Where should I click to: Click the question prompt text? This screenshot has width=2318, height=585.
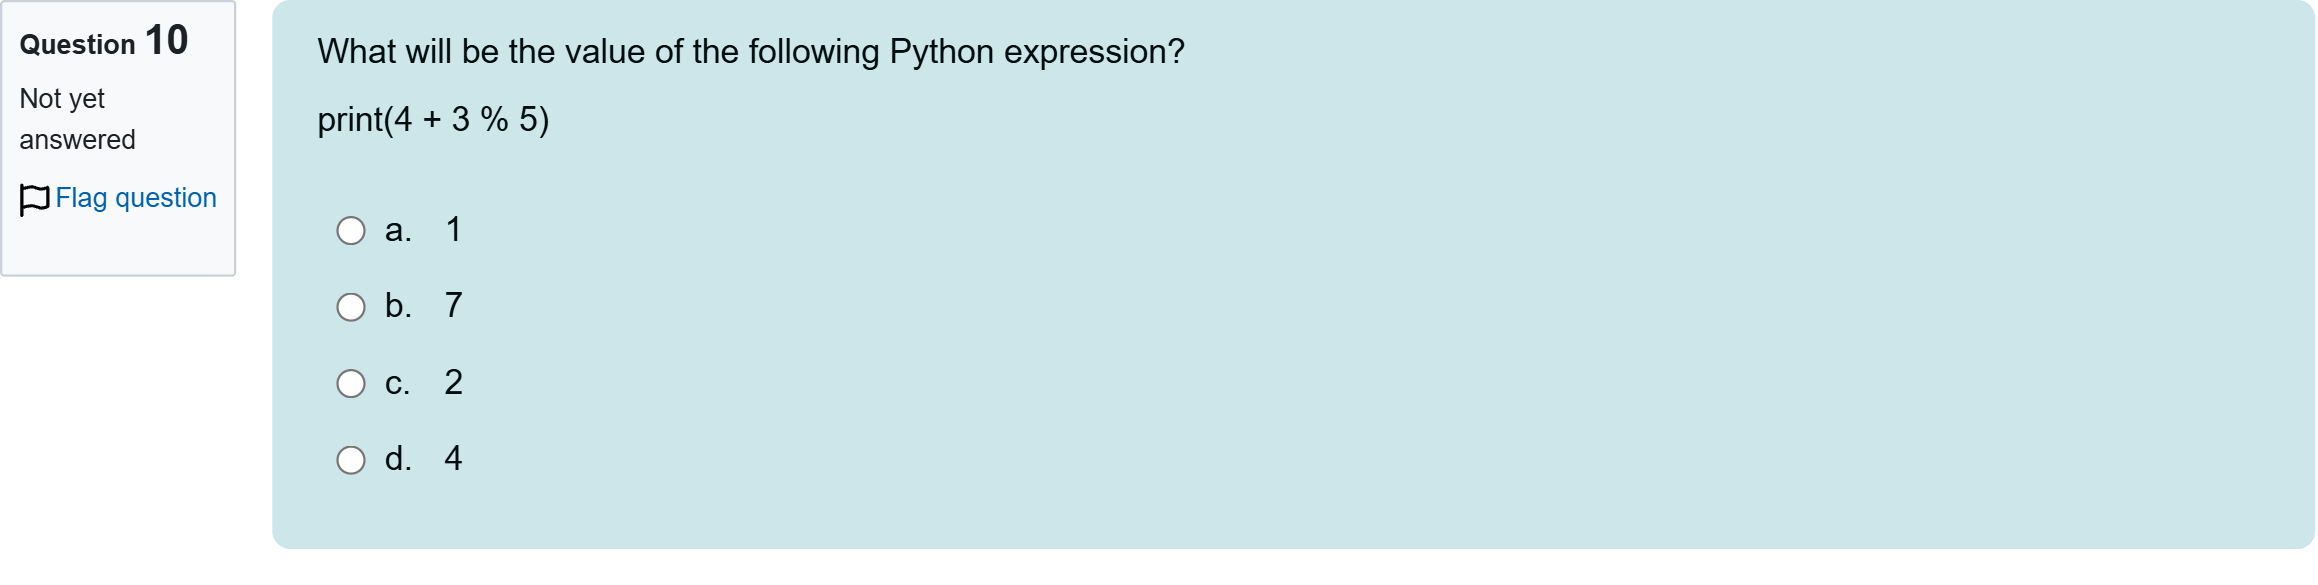750,52
